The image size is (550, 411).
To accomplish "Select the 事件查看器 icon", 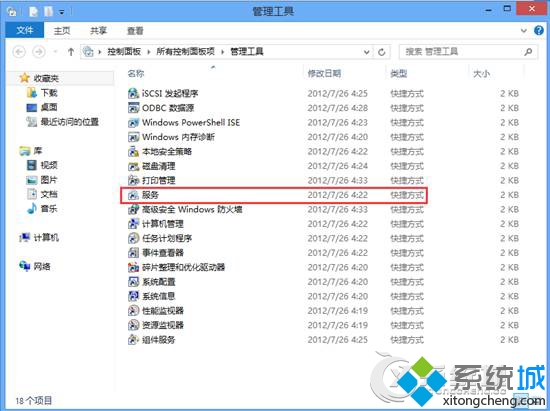I will point(133,252).
